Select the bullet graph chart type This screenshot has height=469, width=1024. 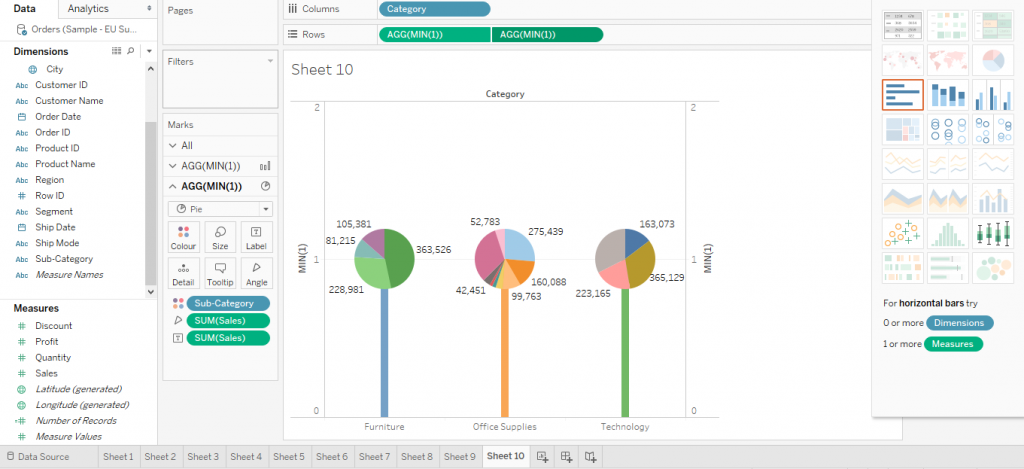pyautogui.click(x=948, y=268)
